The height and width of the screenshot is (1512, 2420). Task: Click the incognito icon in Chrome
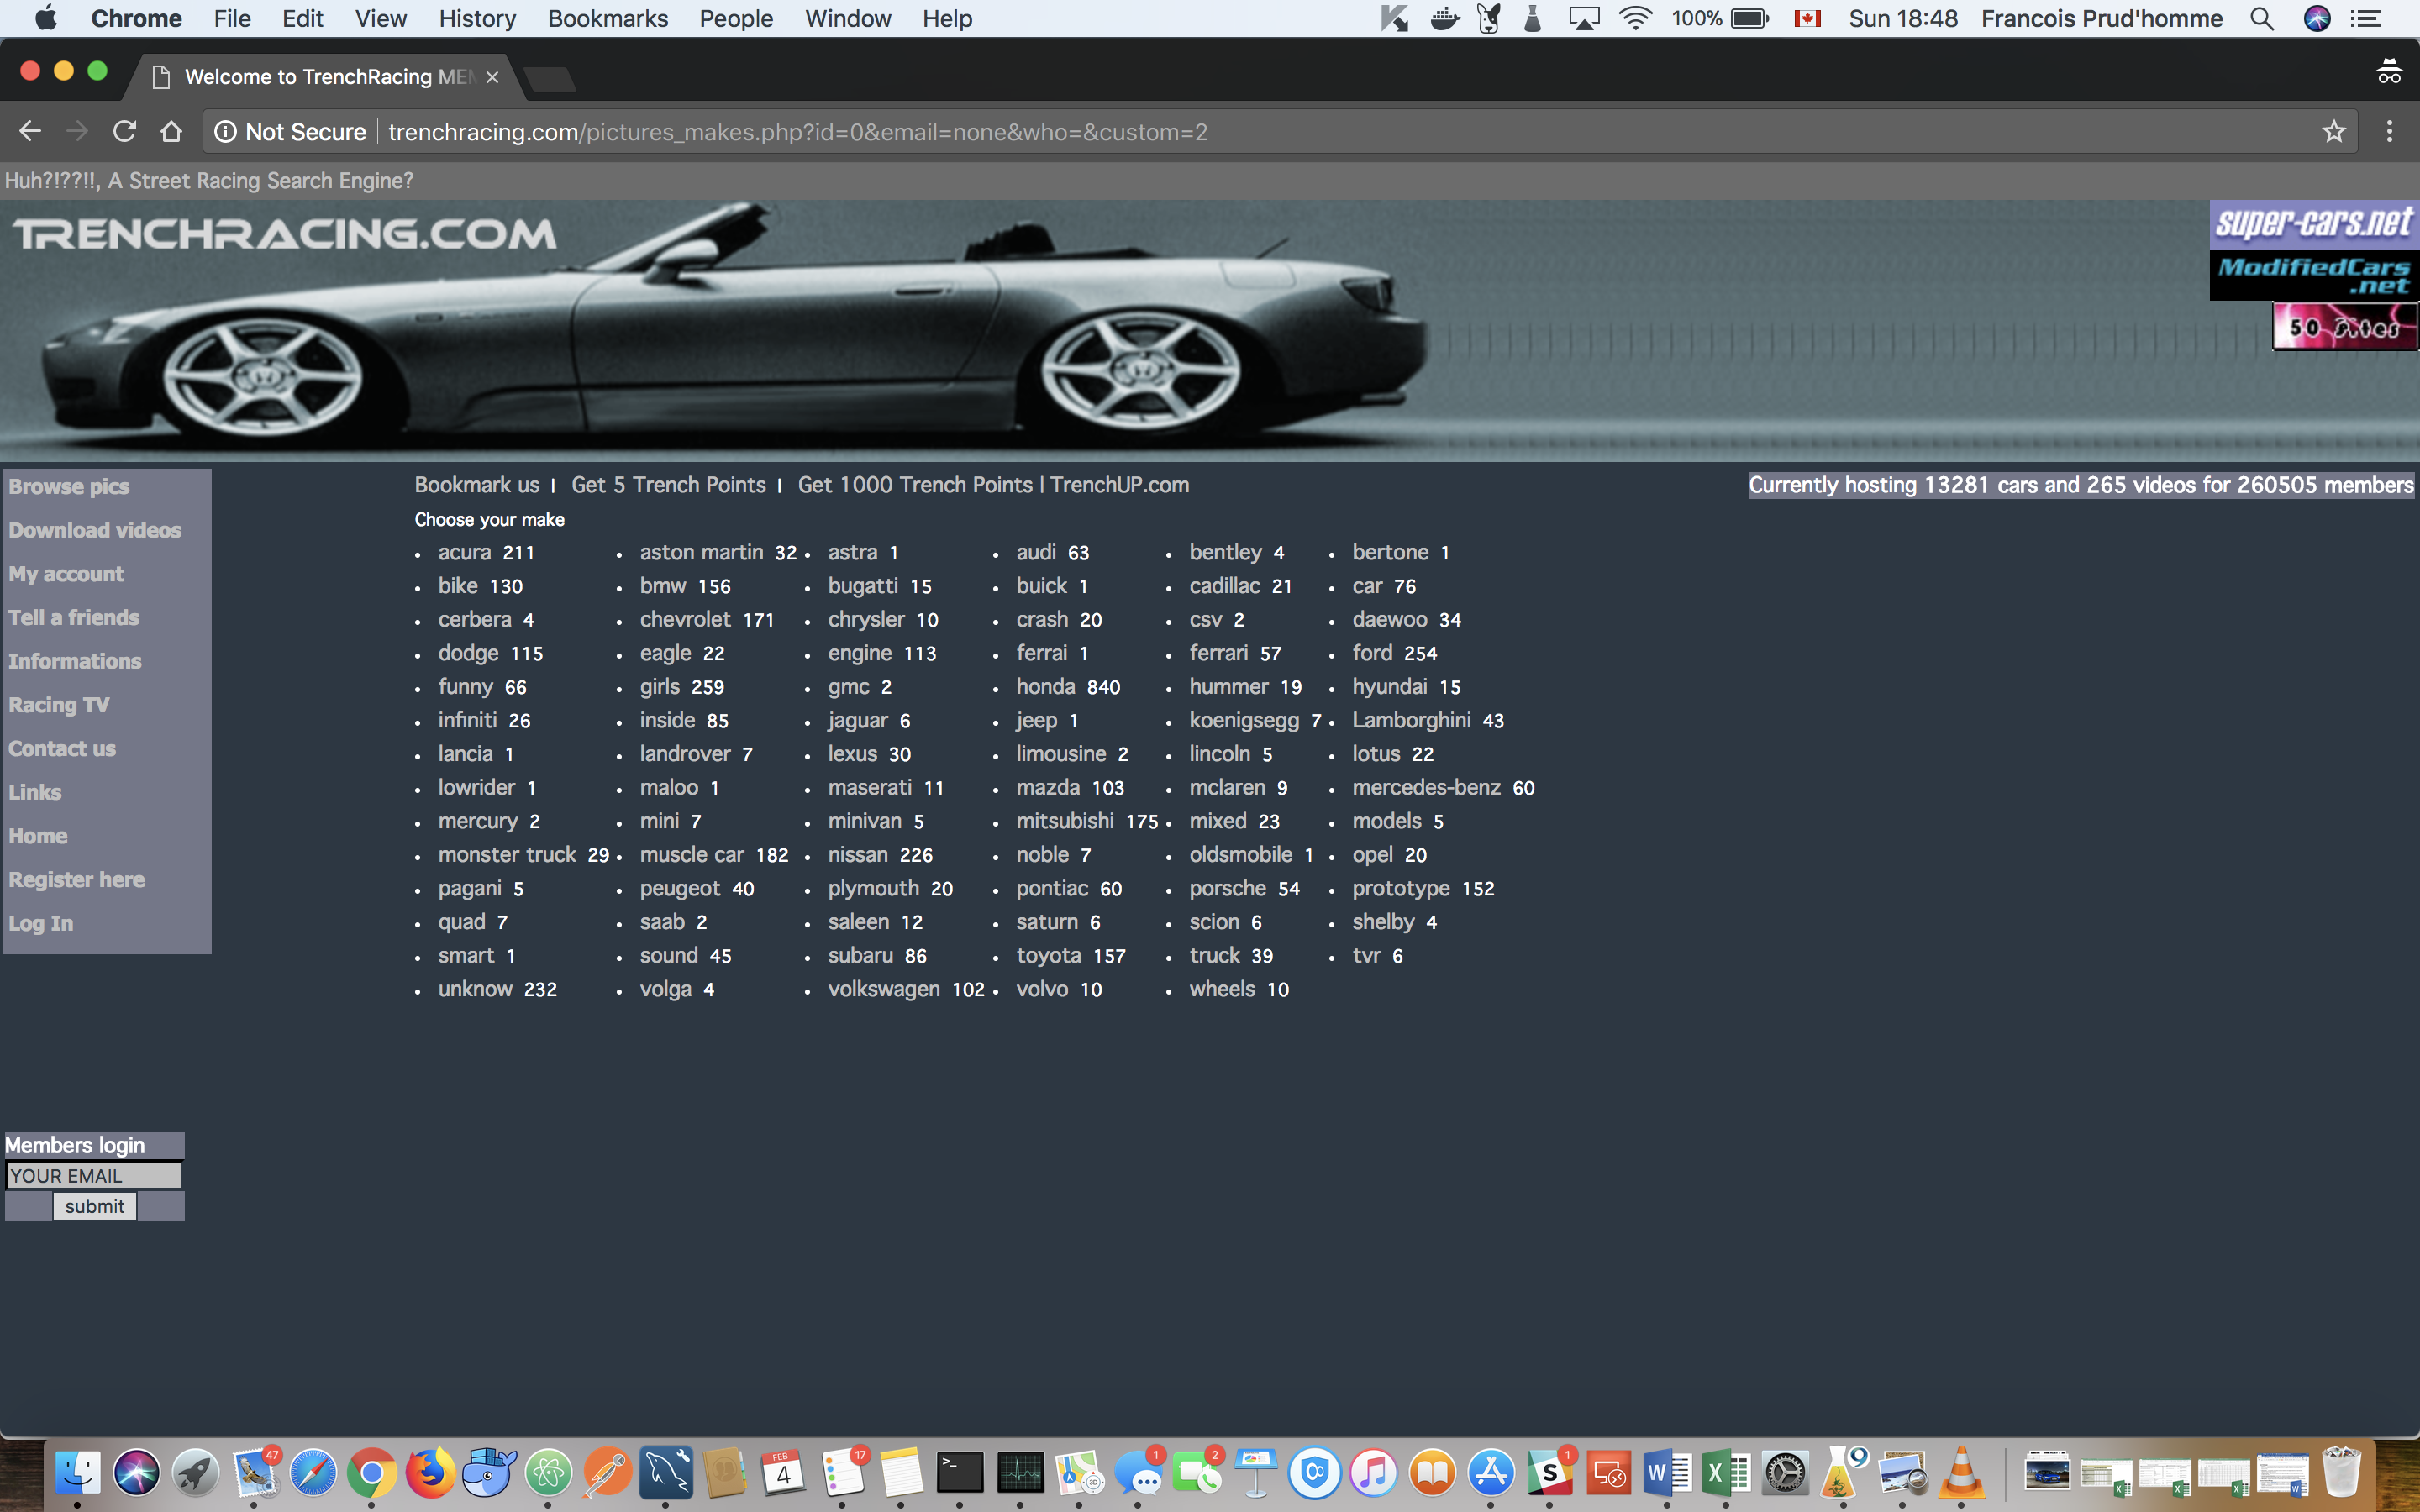coord(2389,72)
